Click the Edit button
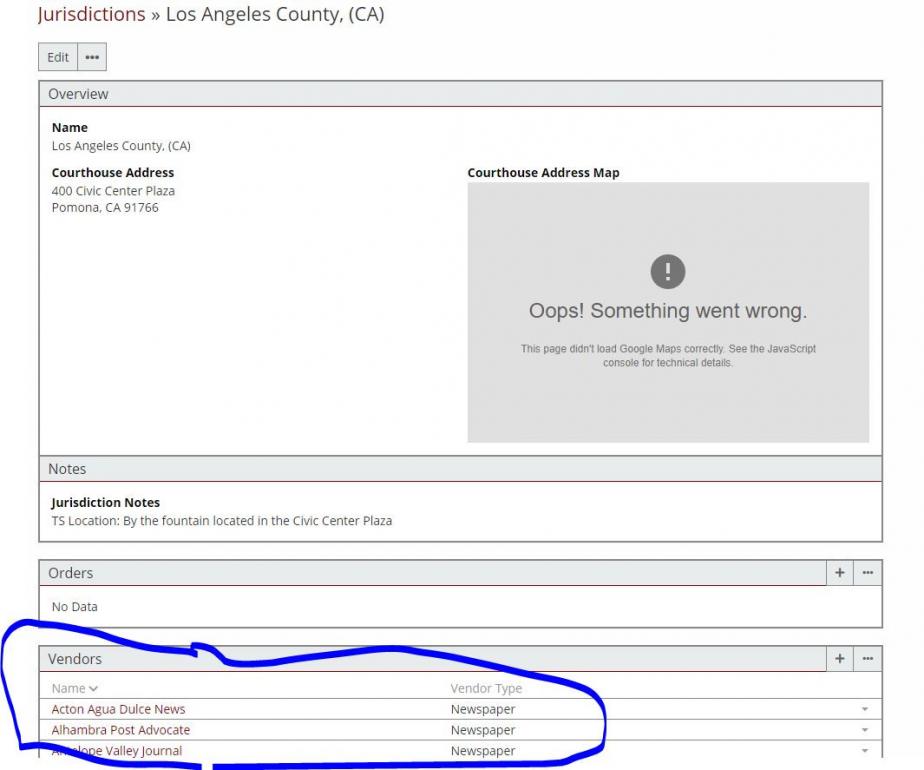 point(58,57)
